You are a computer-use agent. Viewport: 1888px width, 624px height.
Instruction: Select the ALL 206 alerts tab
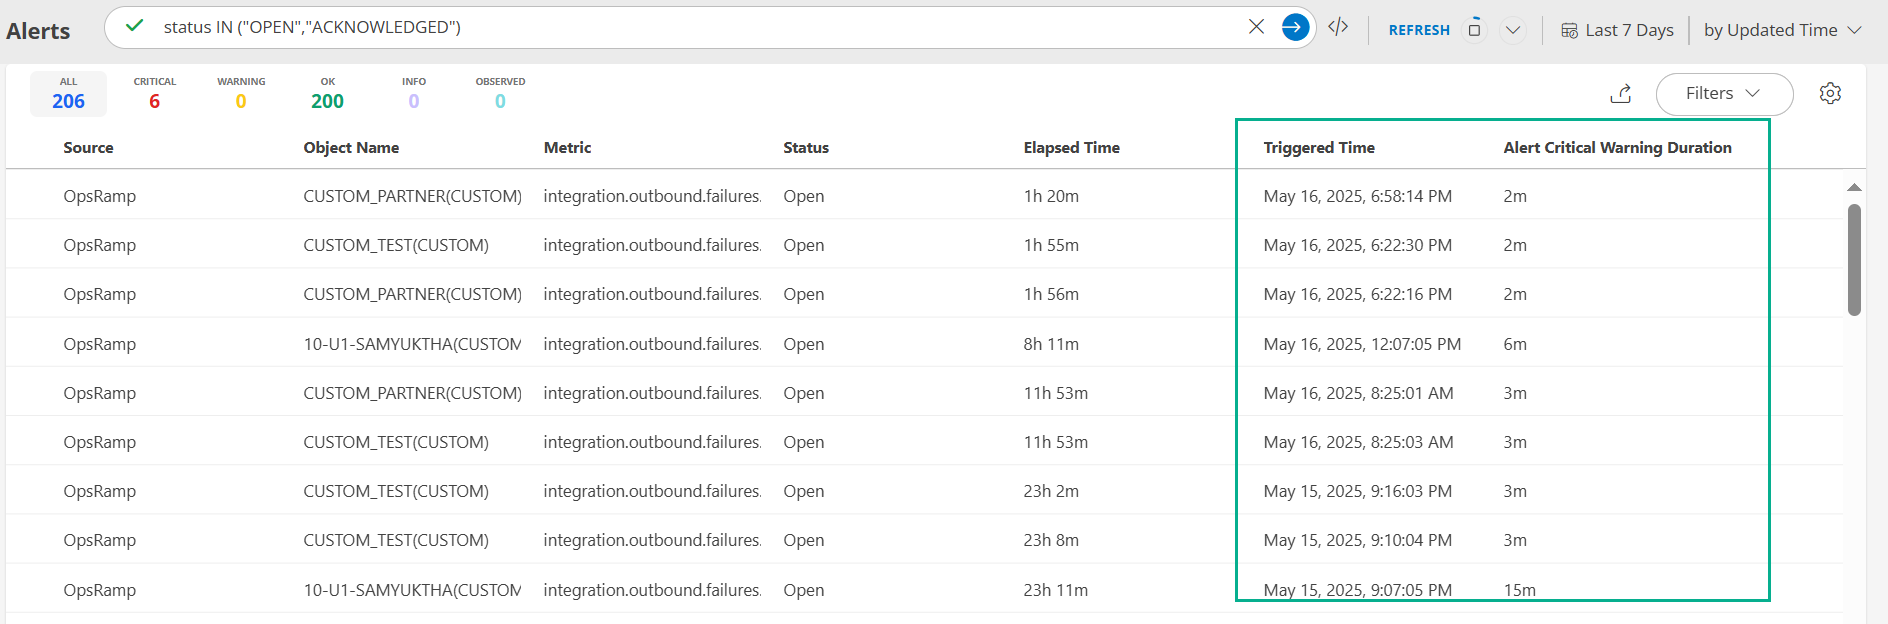point(68,94)
